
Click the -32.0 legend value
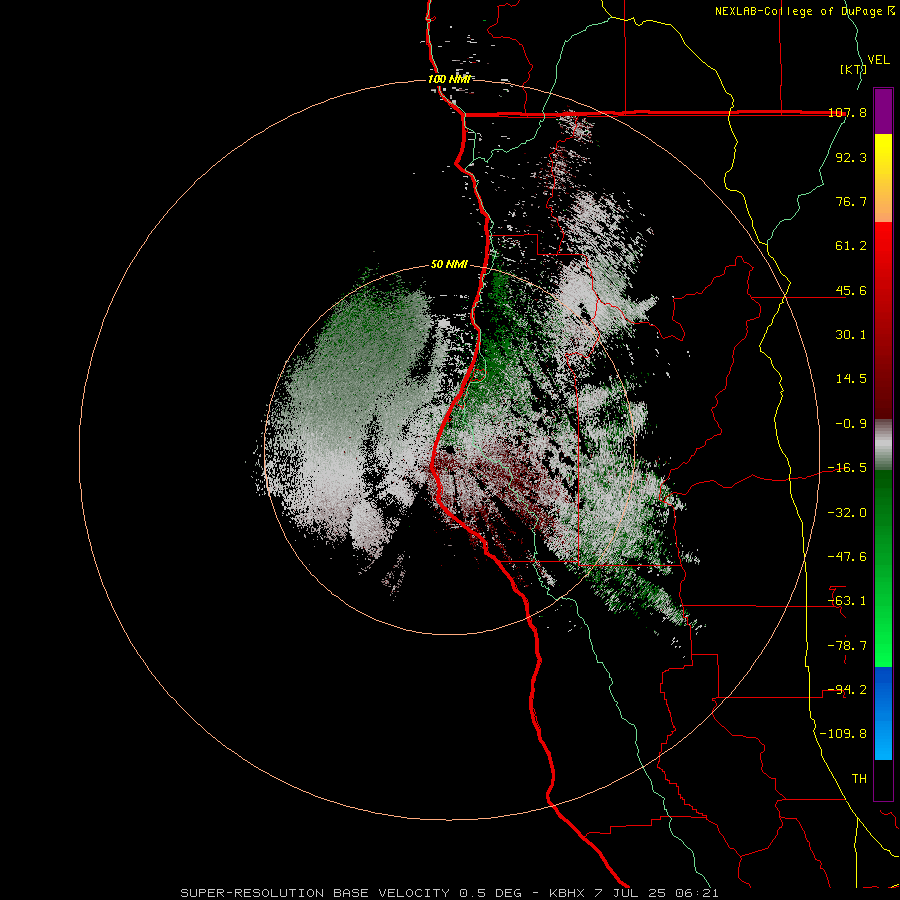point(847,512)
